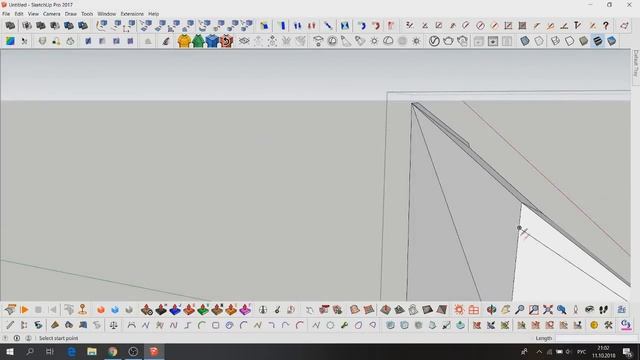640x360 pixels.
Task: Click the yellow circle coin icon
Action: point(594,325)
